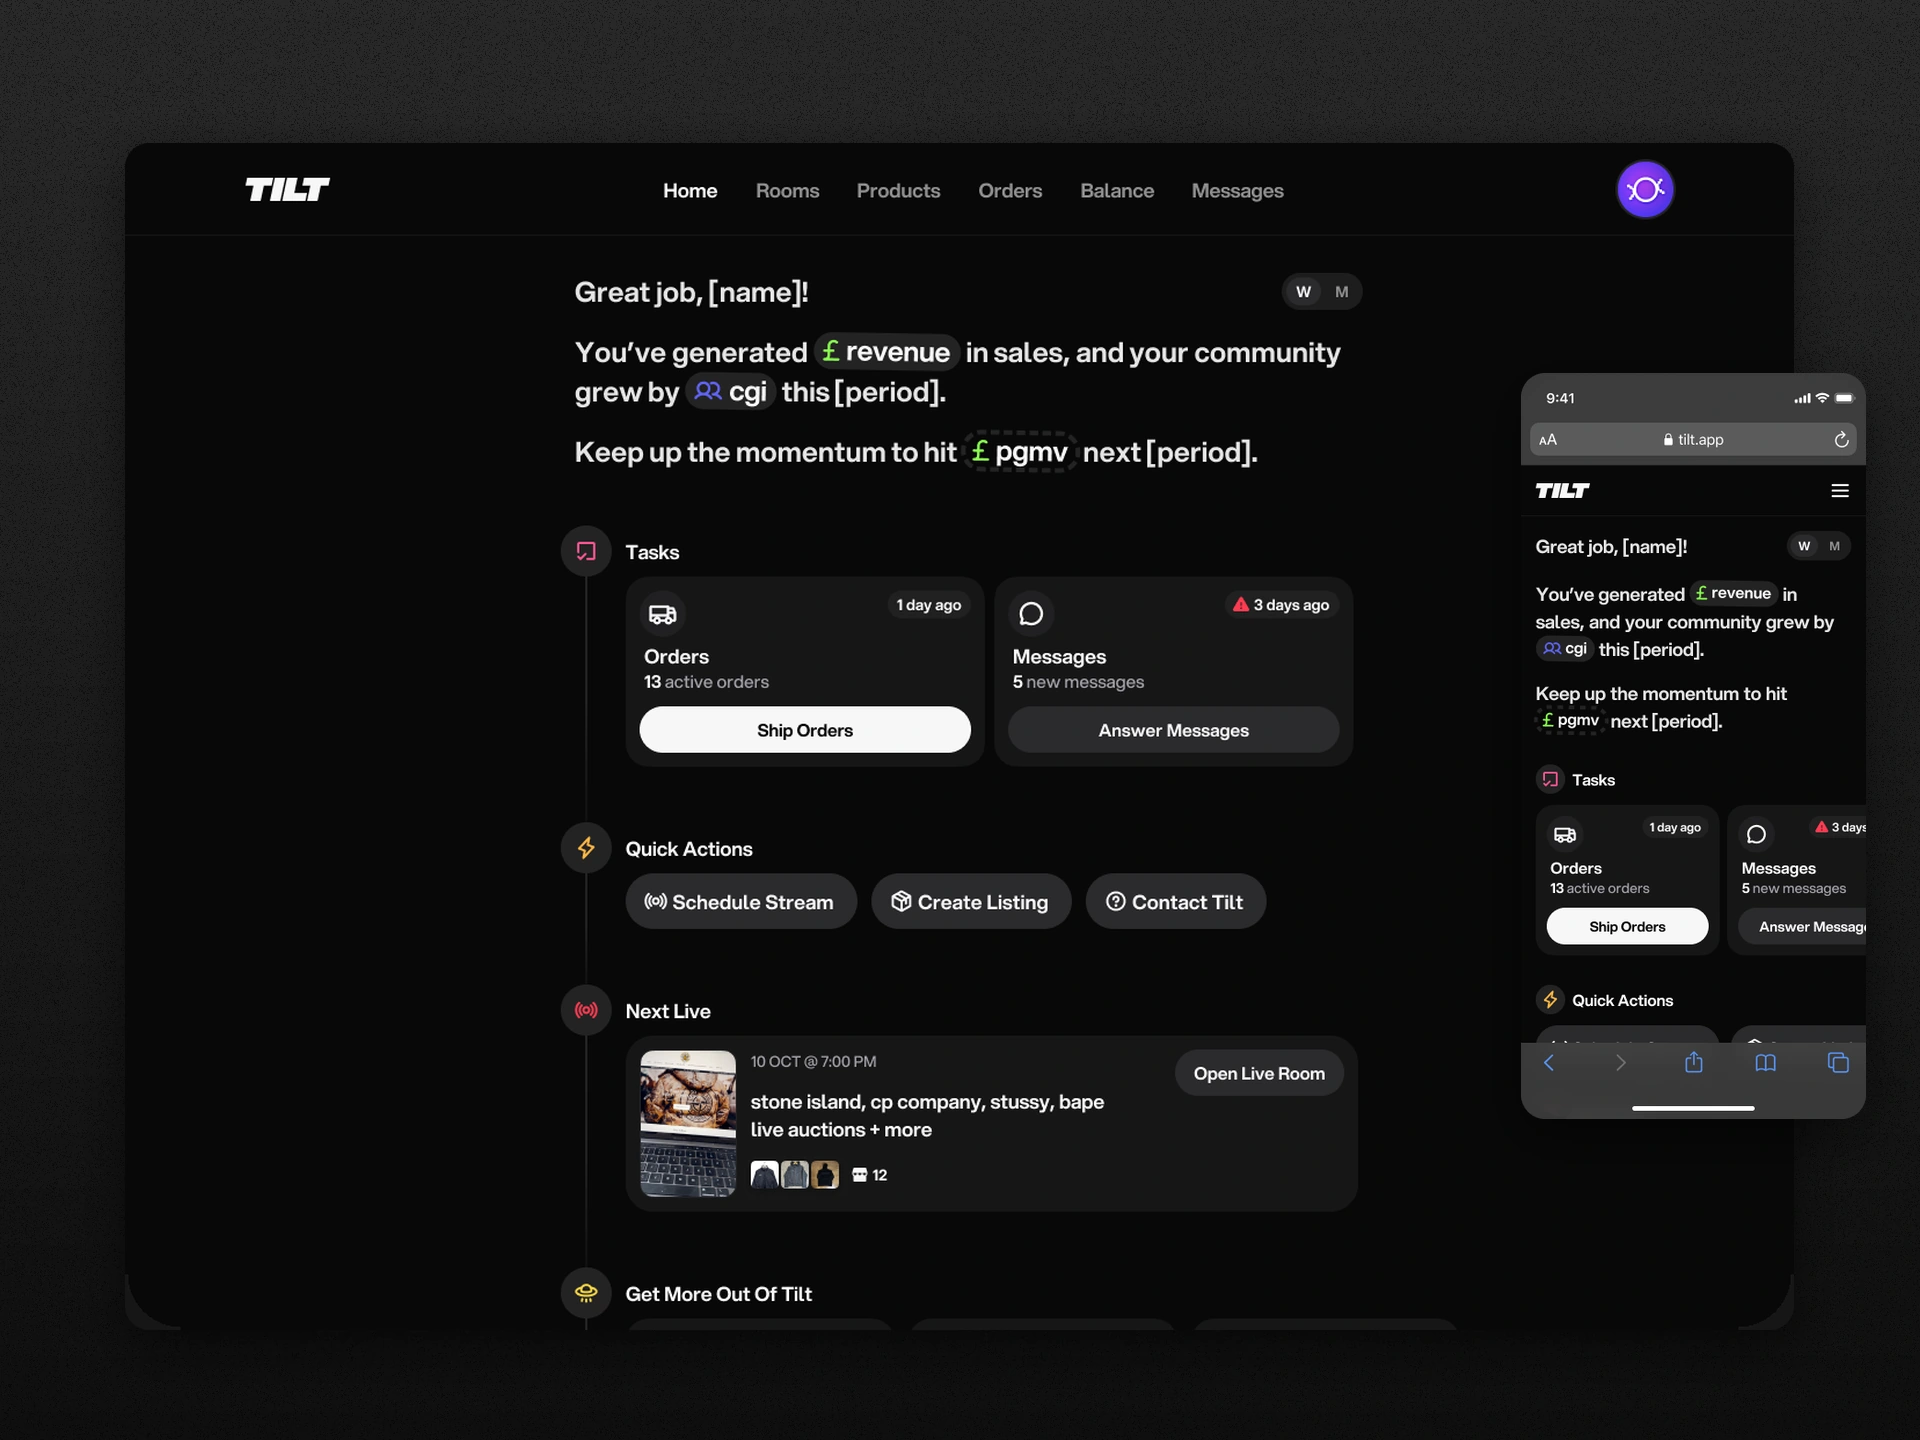Screen dimensions: 1920x1440
Task: Tap the forward arrow in the mobile browser toolbar
Action: tap(1621, 1062)
